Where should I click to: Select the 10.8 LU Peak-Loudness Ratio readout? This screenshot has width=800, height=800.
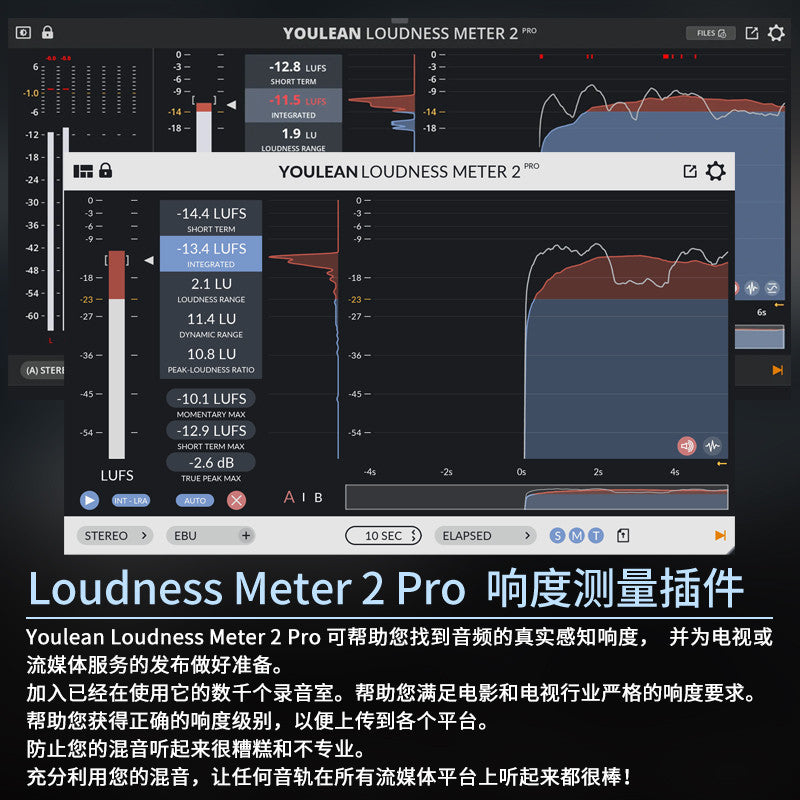pos(211,360)
